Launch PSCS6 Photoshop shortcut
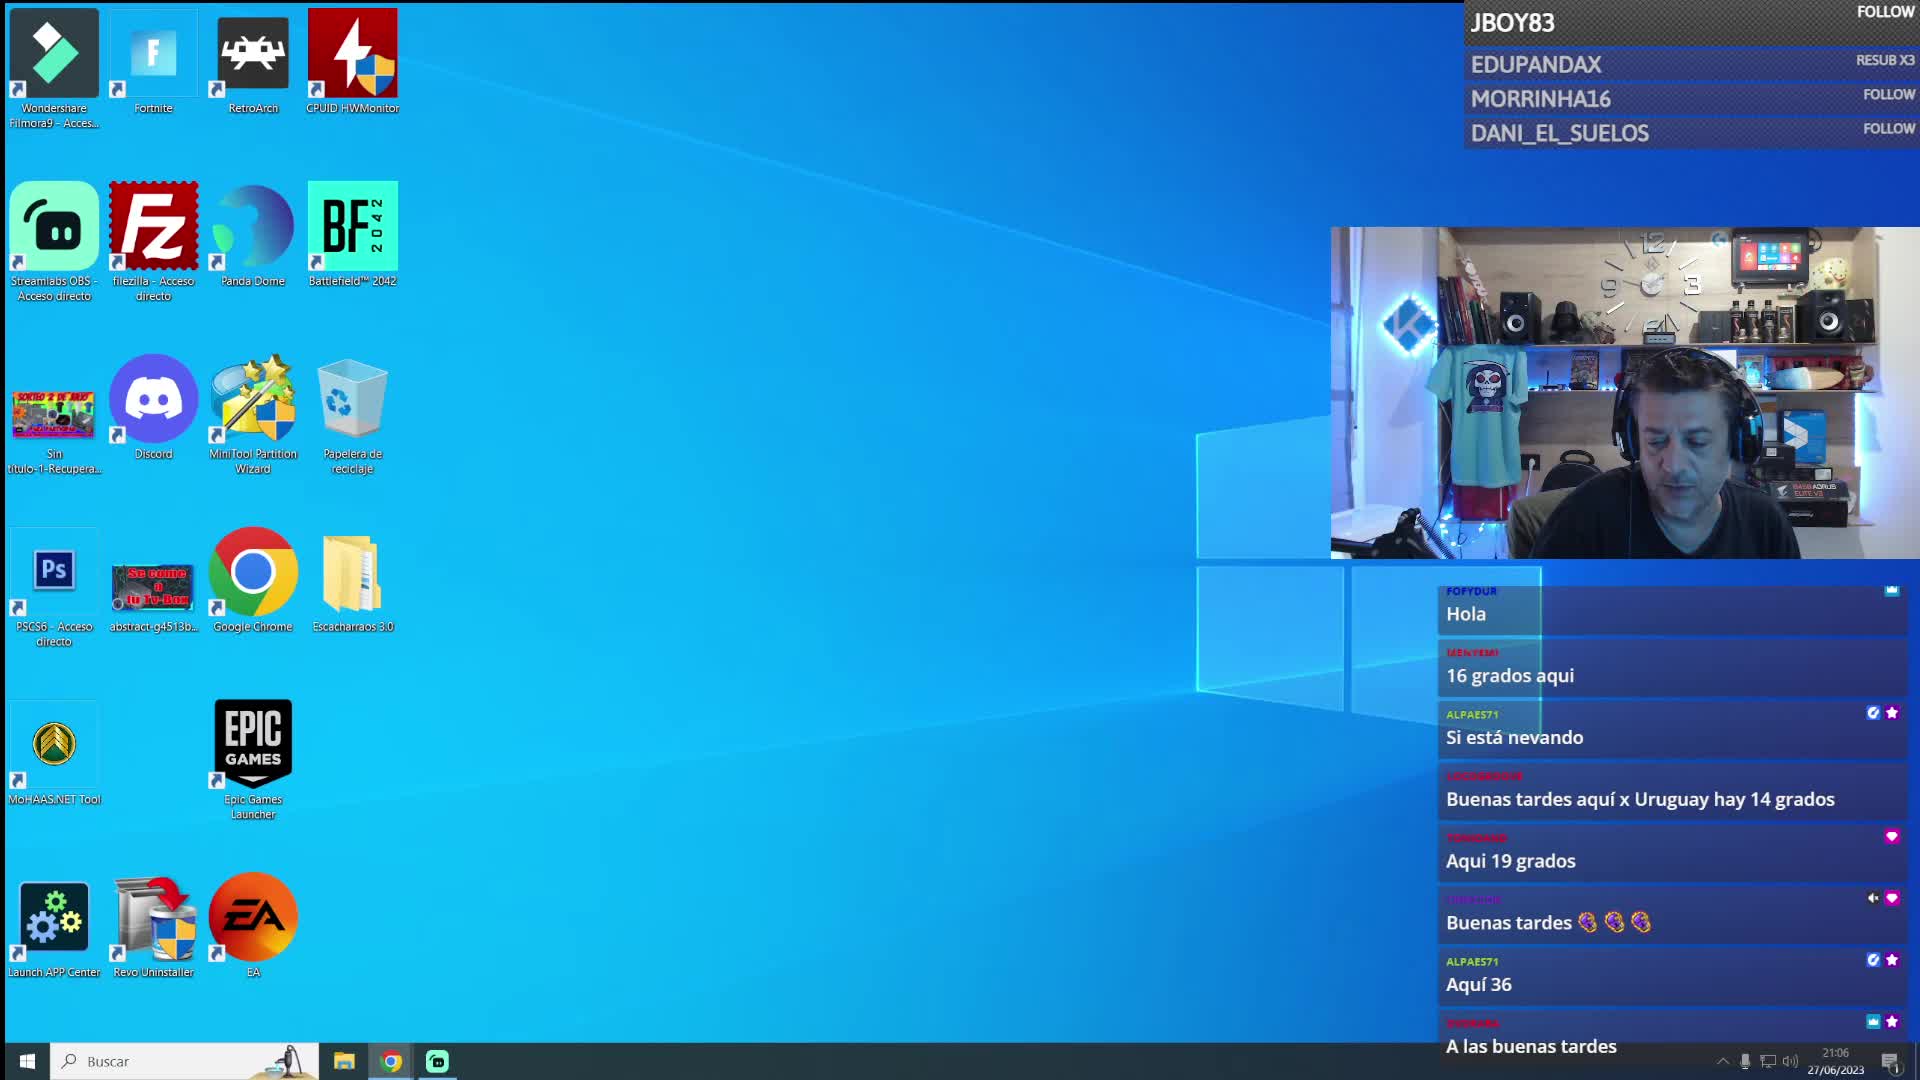 [54, 587]
